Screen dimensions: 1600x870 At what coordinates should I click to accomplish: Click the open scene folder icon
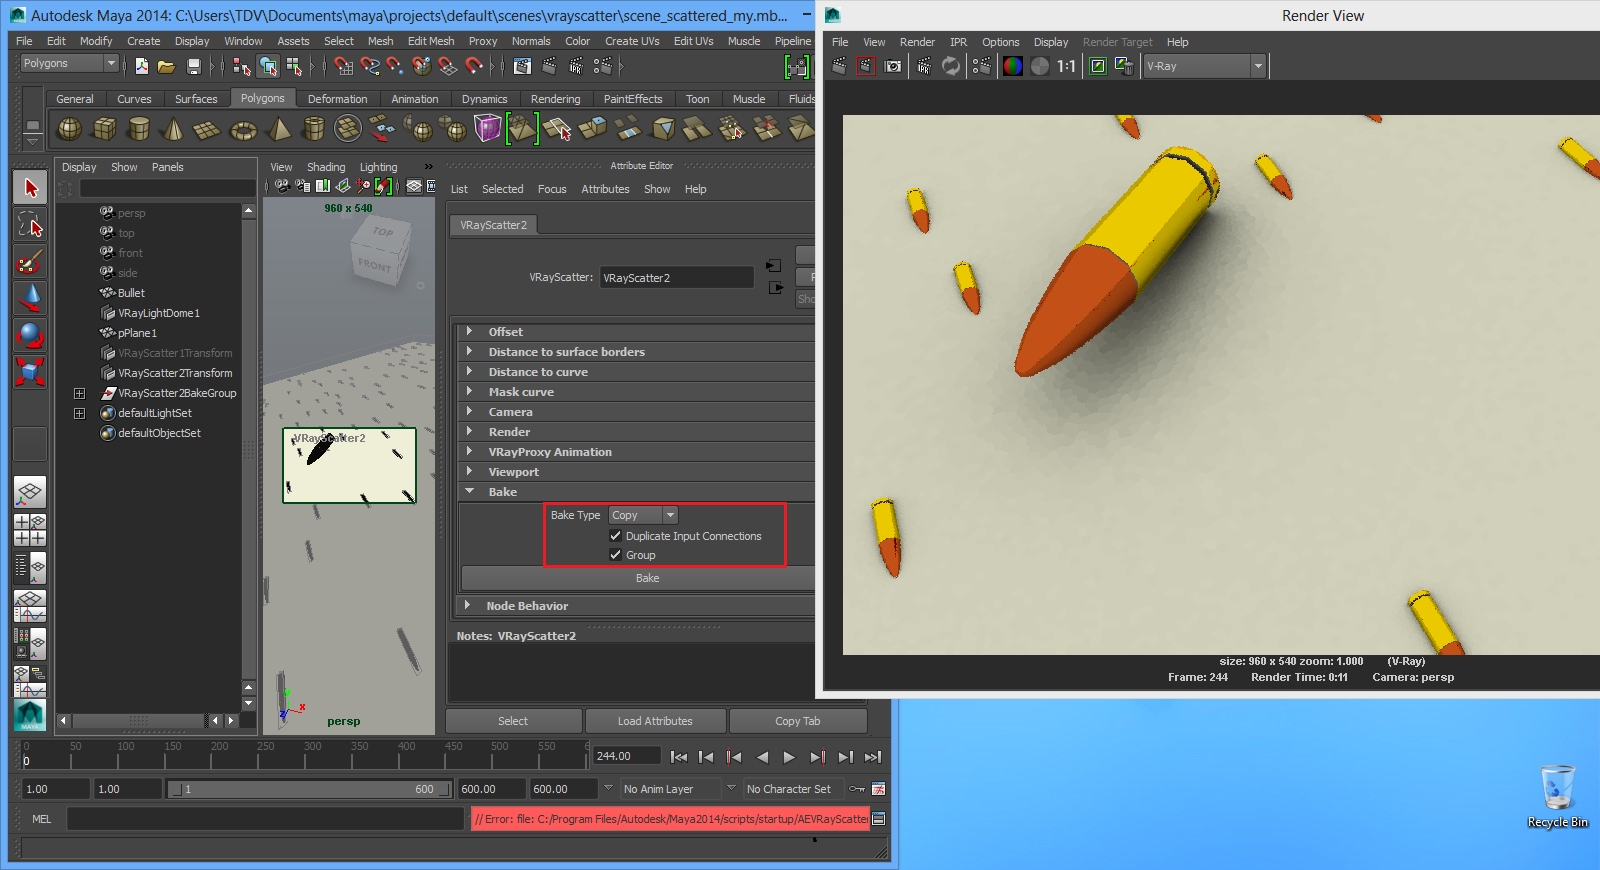tap(167, 66)
